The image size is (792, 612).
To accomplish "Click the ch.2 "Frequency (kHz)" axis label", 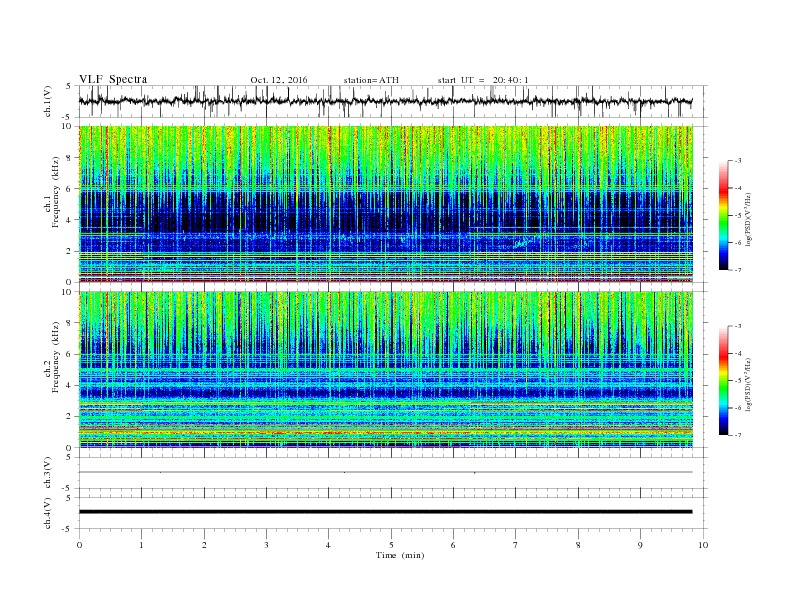I will (56, 357).
